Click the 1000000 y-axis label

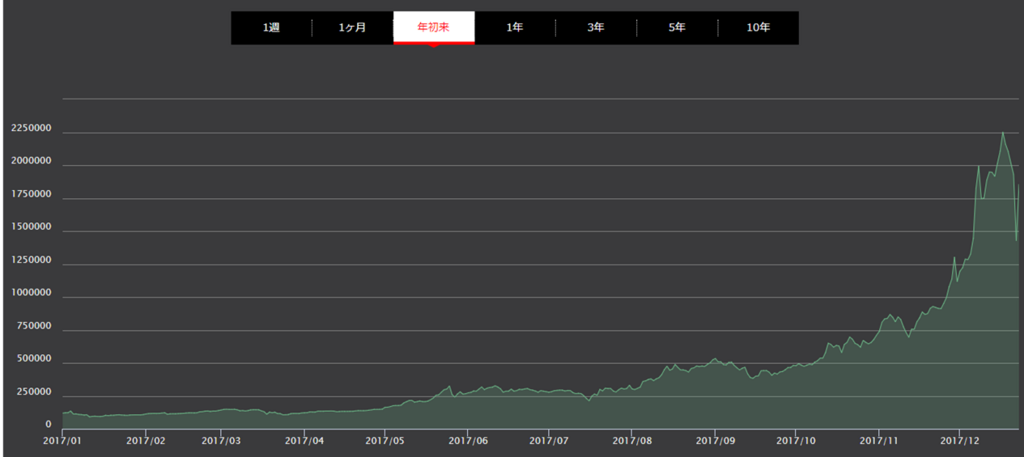pyautogui.click(x=31, y=293)
